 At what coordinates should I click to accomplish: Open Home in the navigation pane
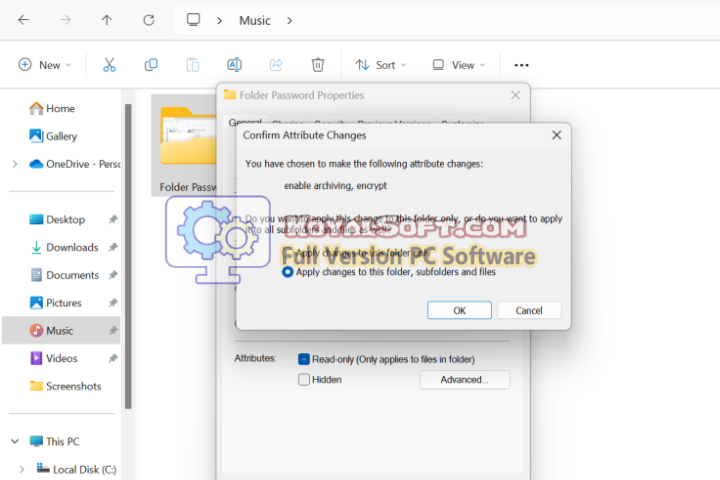click(60, 108)
